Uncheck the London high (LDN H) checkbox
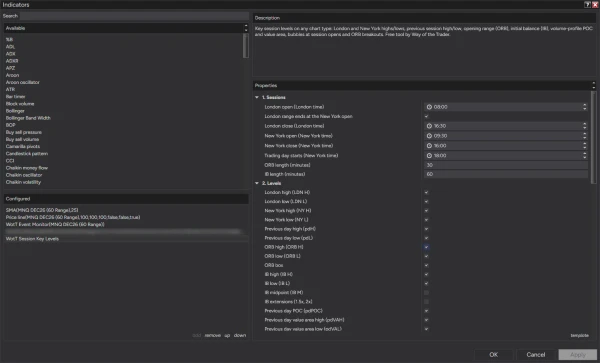600x363 pixels. pos(426,192)
